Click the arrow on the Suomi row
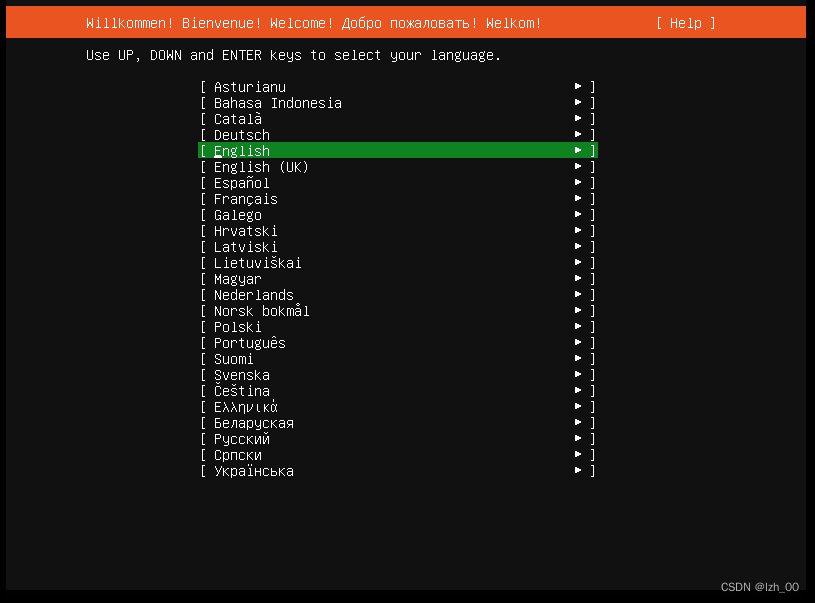Screen dimensions: 815x603 [578, 359]
